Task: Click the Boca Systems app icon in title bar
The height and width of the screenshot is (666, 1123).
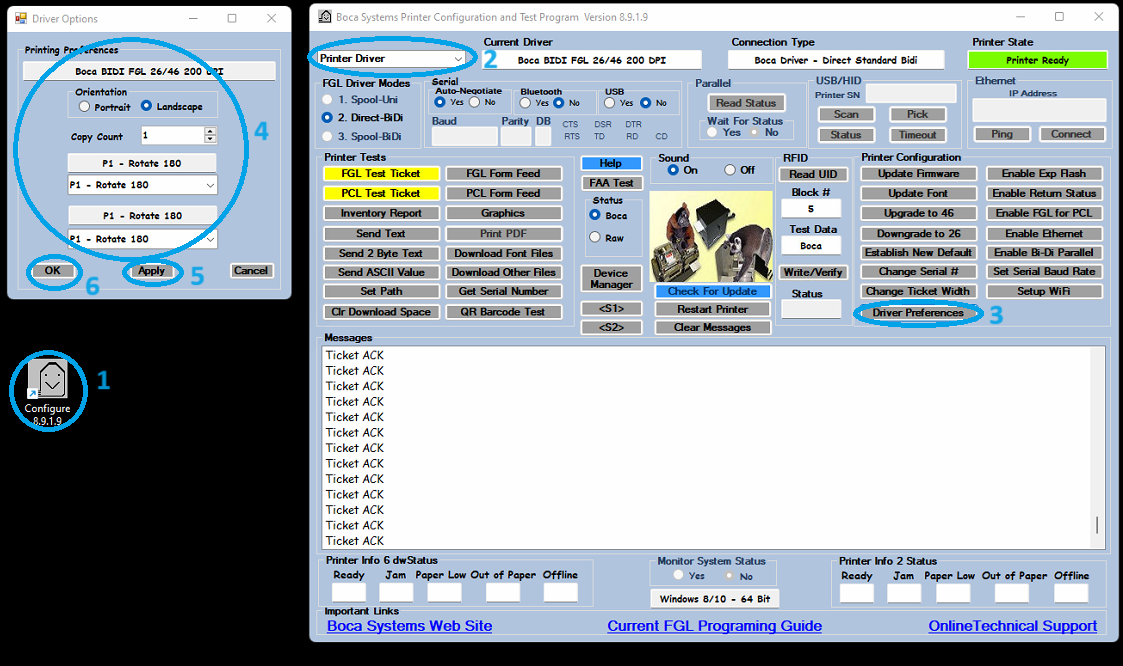Action: (x=324, y=17)
